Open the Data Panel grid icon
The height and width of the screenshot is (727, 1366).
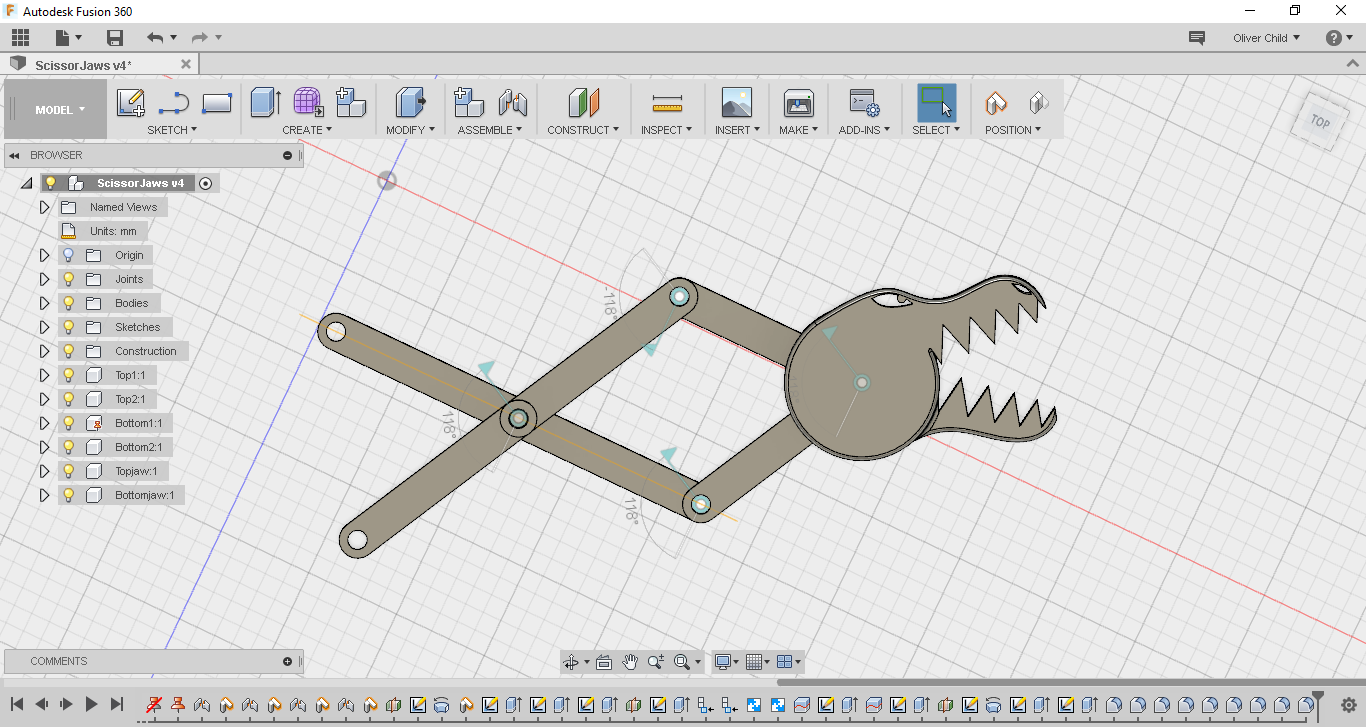tap(20, 37)
